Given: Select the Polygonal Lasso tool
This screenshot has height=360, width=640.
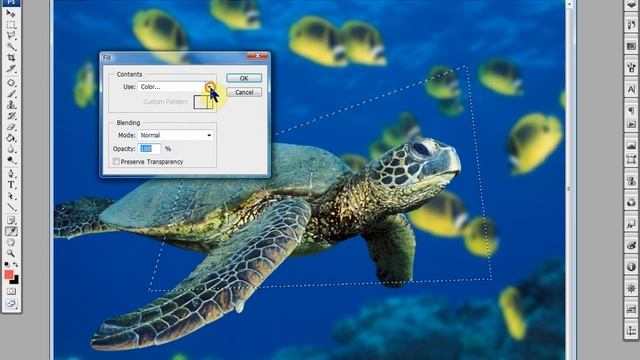Looking at the screenshot, I should click(x=11, y=36).
